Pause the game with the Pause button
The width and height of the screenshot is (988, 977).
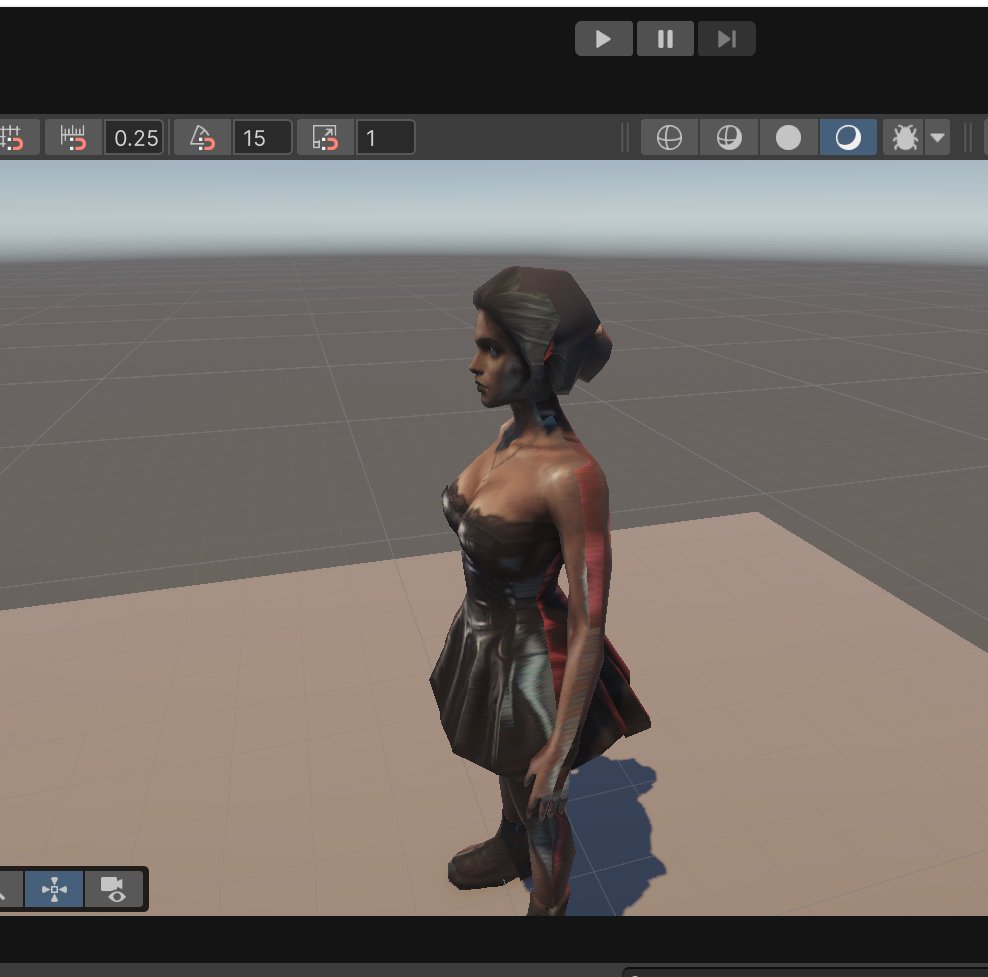click(x=665, y=39)
